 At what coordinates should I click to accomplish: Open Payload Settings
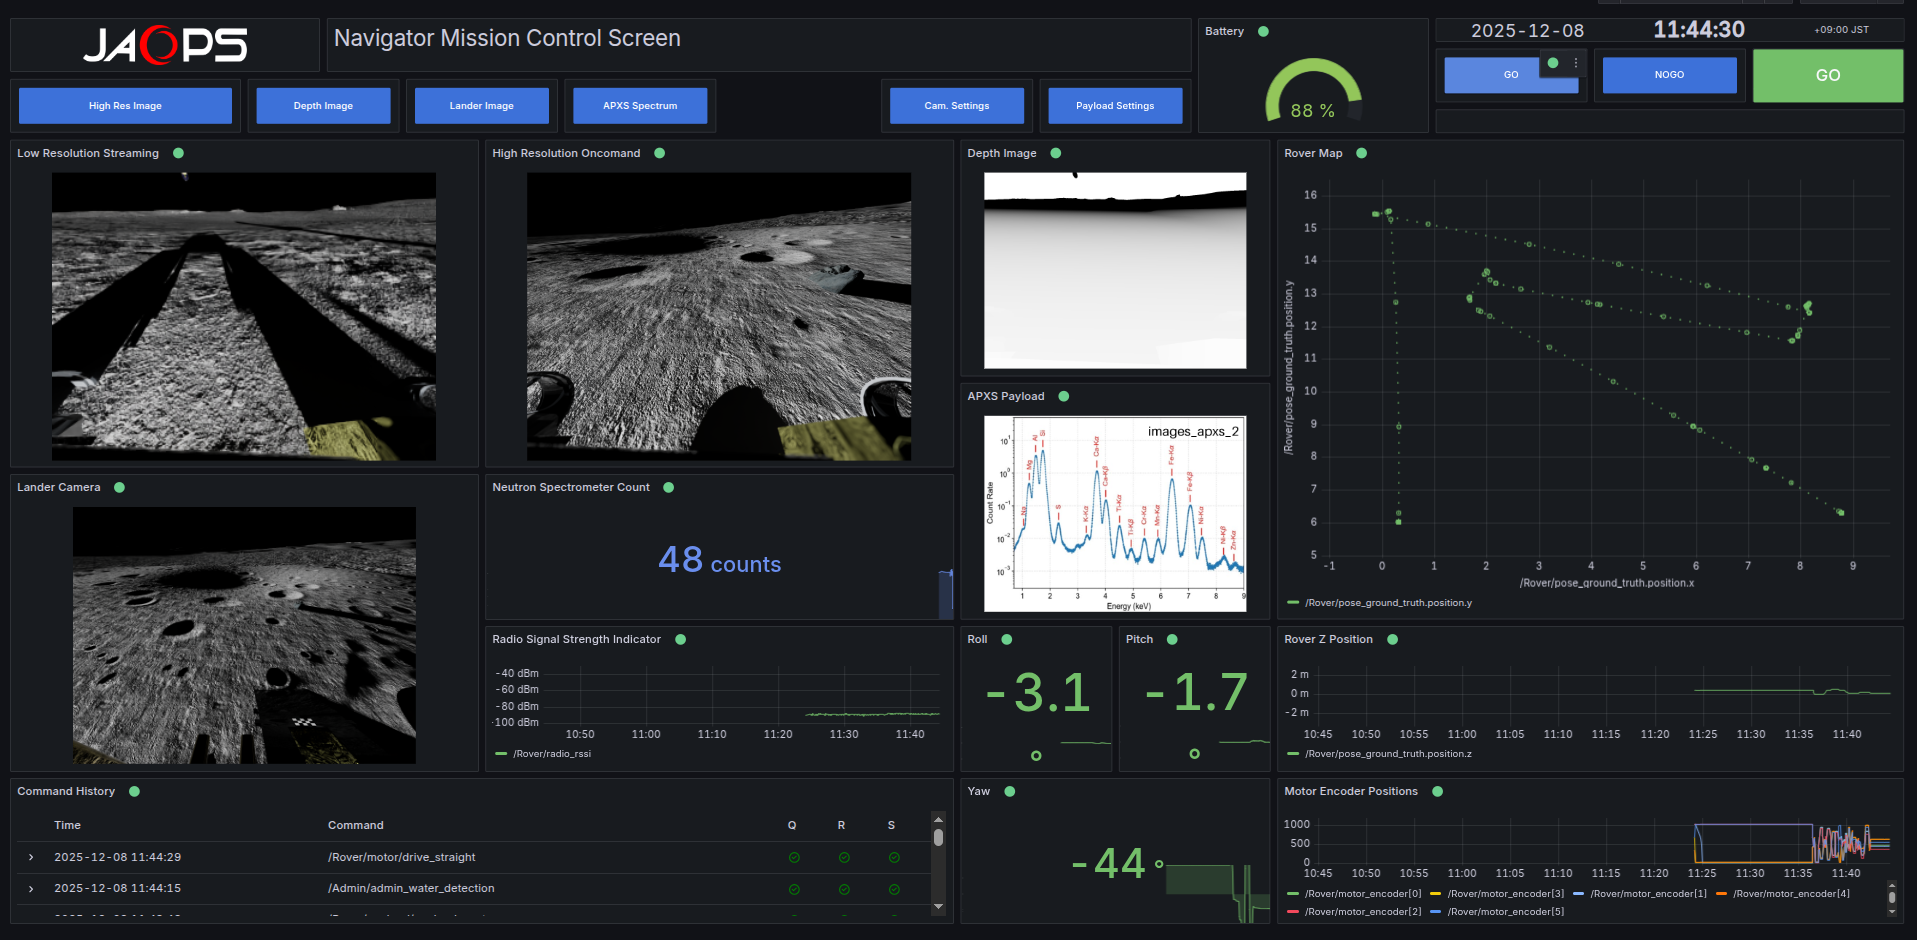pyautogui.click(x=1115, y=106)
